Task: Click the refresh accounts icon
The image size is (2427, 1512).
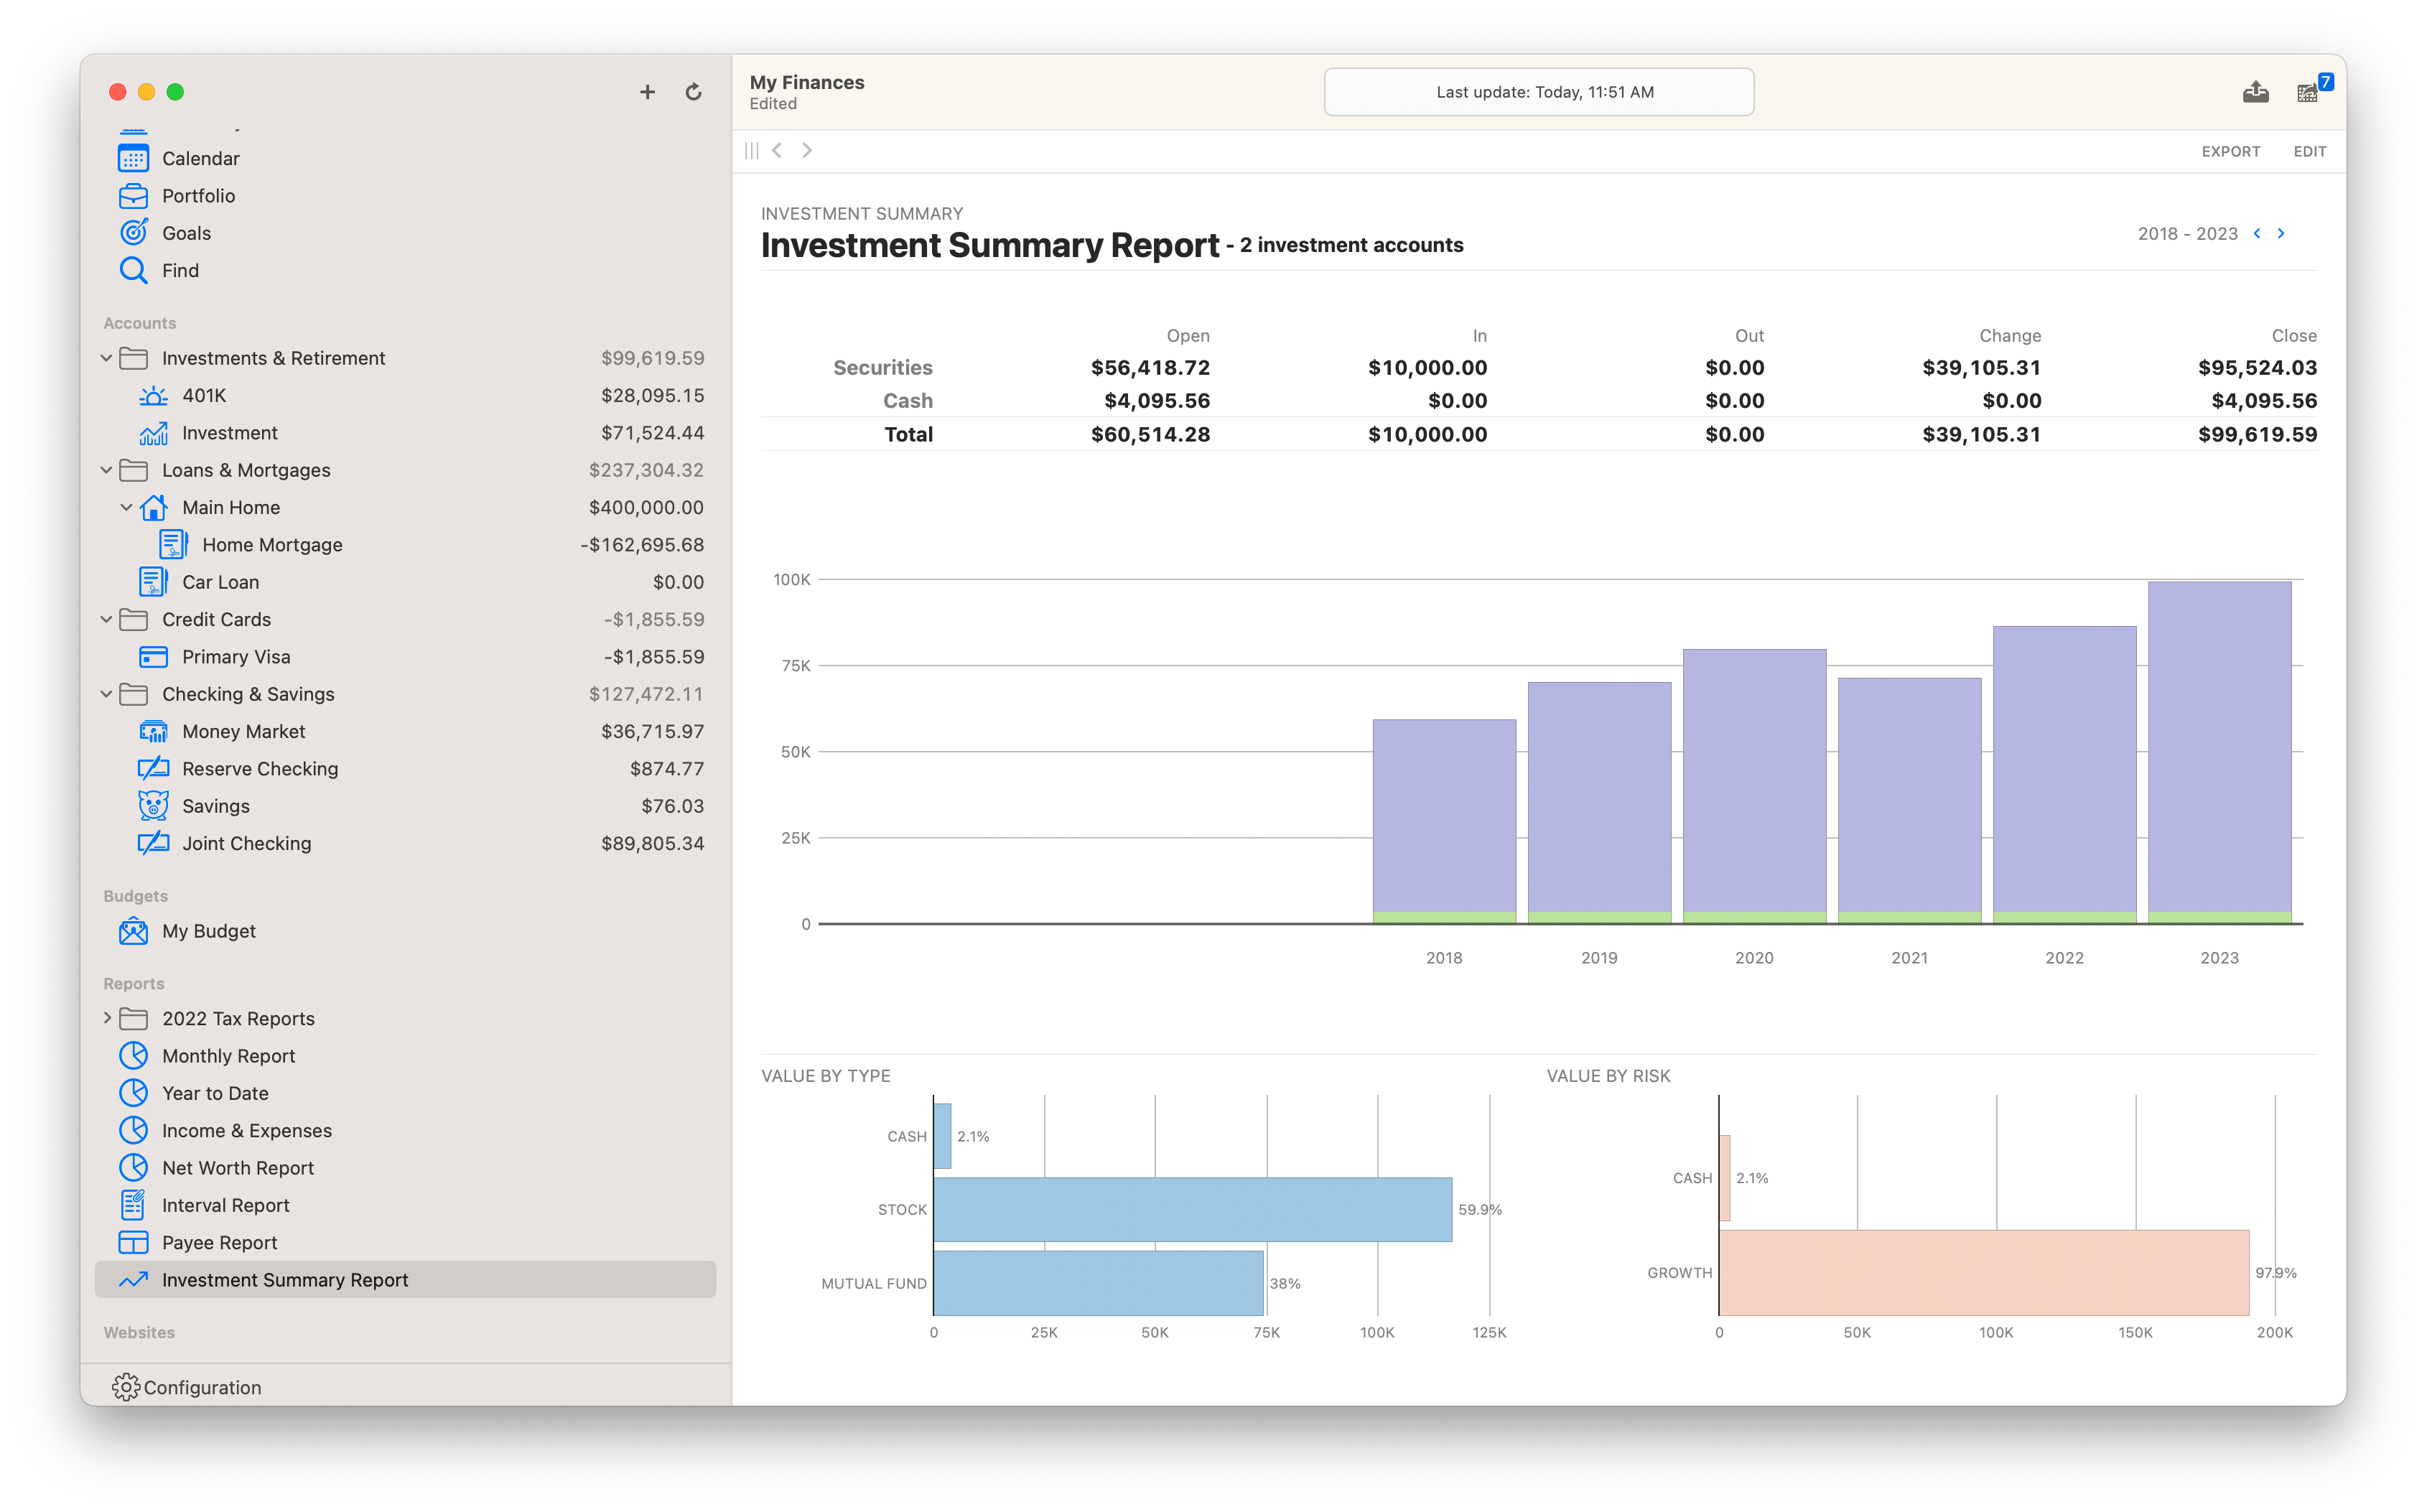Action: [693, 92]
